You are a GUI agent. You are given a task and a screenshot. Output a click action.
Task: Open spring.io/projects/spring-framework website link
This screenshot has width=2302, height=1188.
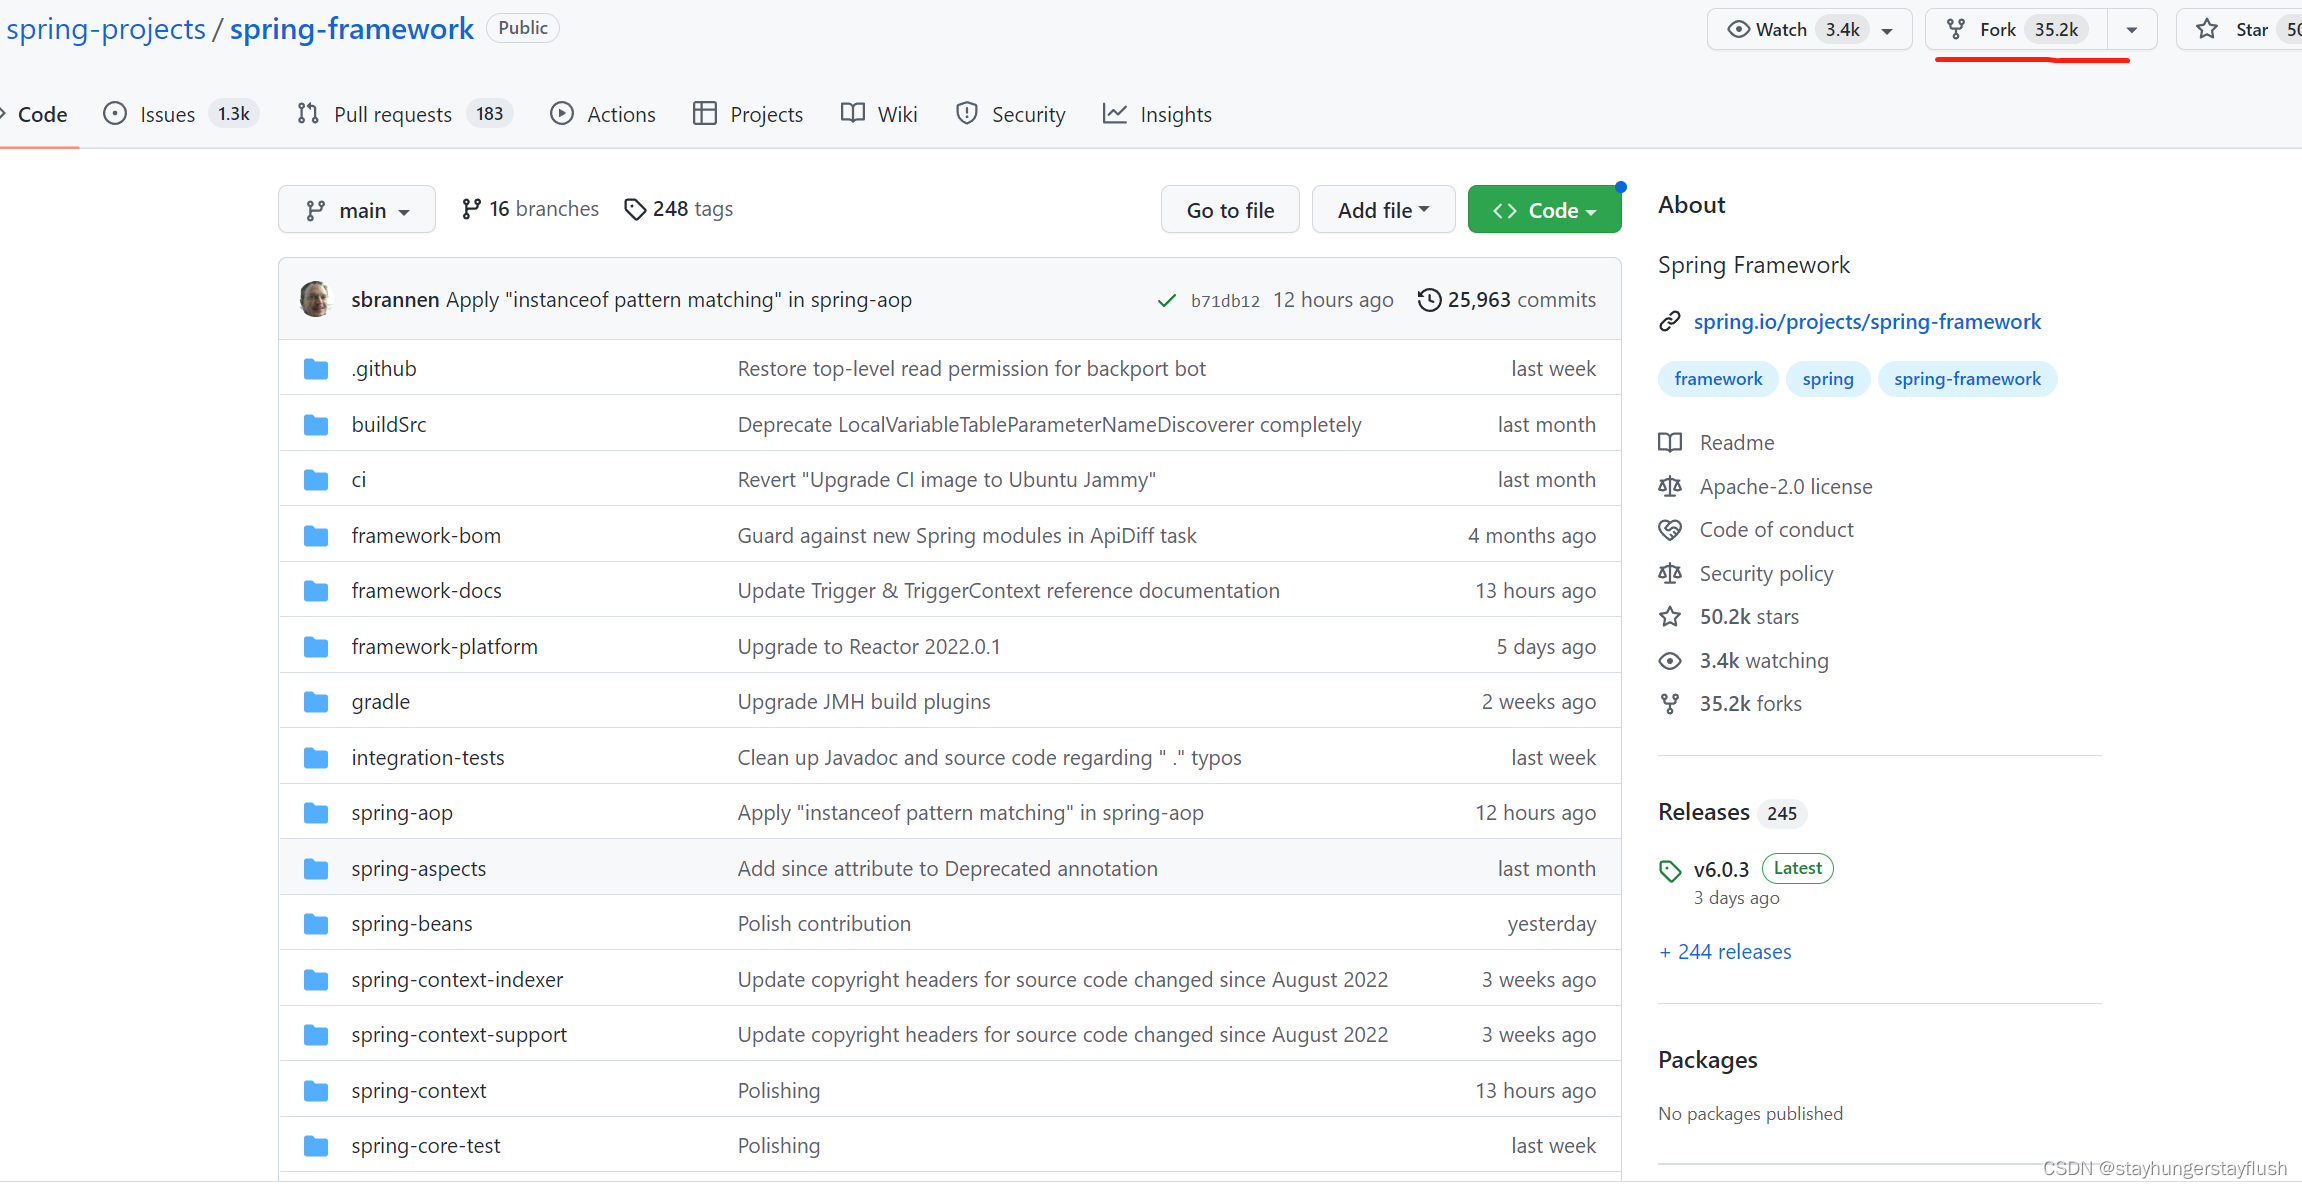(x=1867, y=322)
